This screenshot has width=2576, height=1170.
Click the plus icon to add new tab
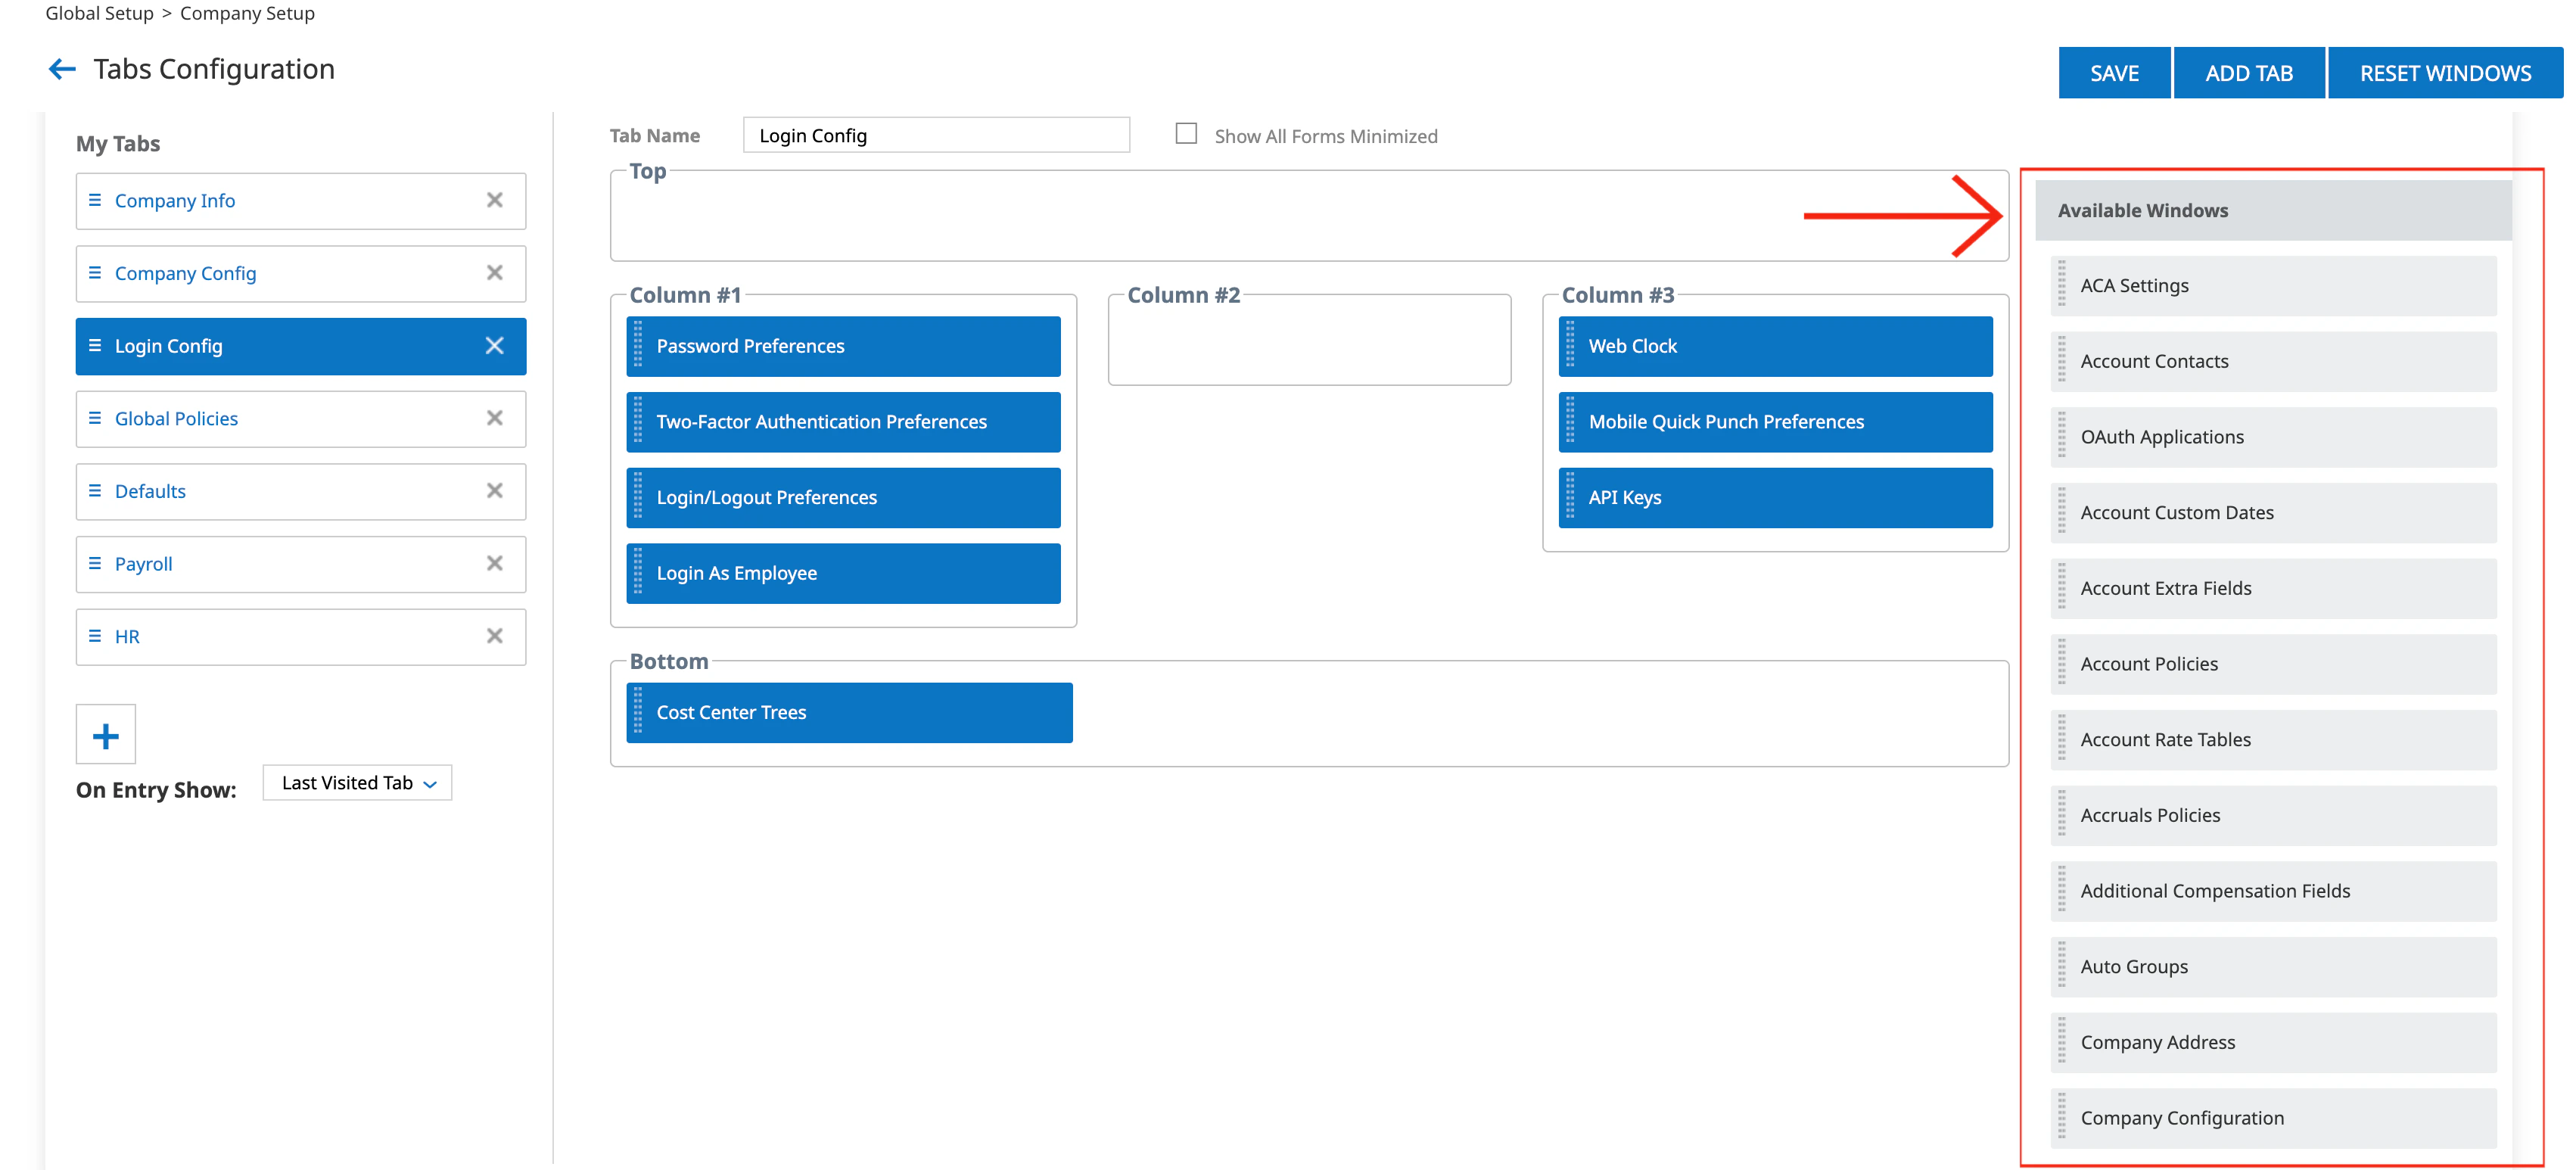(105, 736)
